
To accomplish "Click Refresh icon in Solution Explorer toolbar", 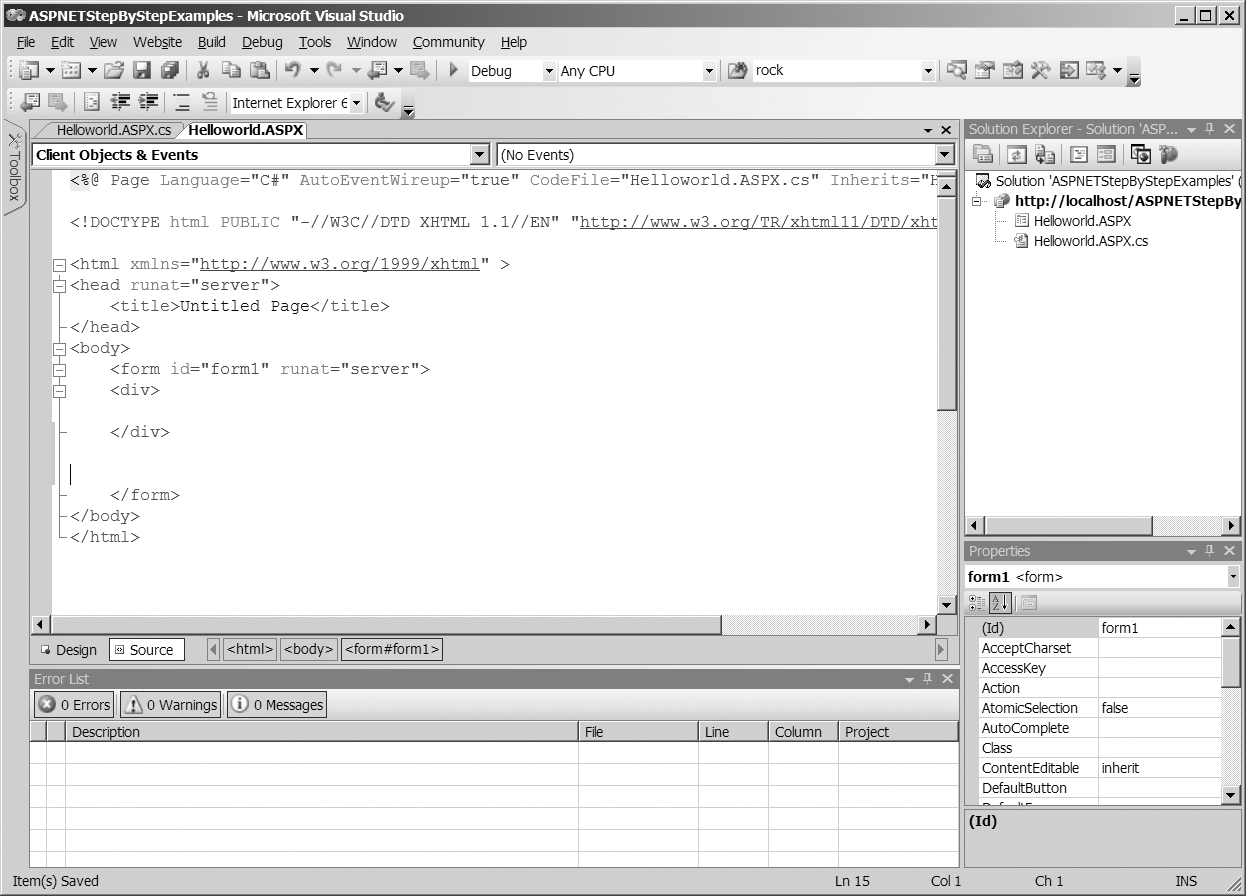I will [x=1017, y=154].
